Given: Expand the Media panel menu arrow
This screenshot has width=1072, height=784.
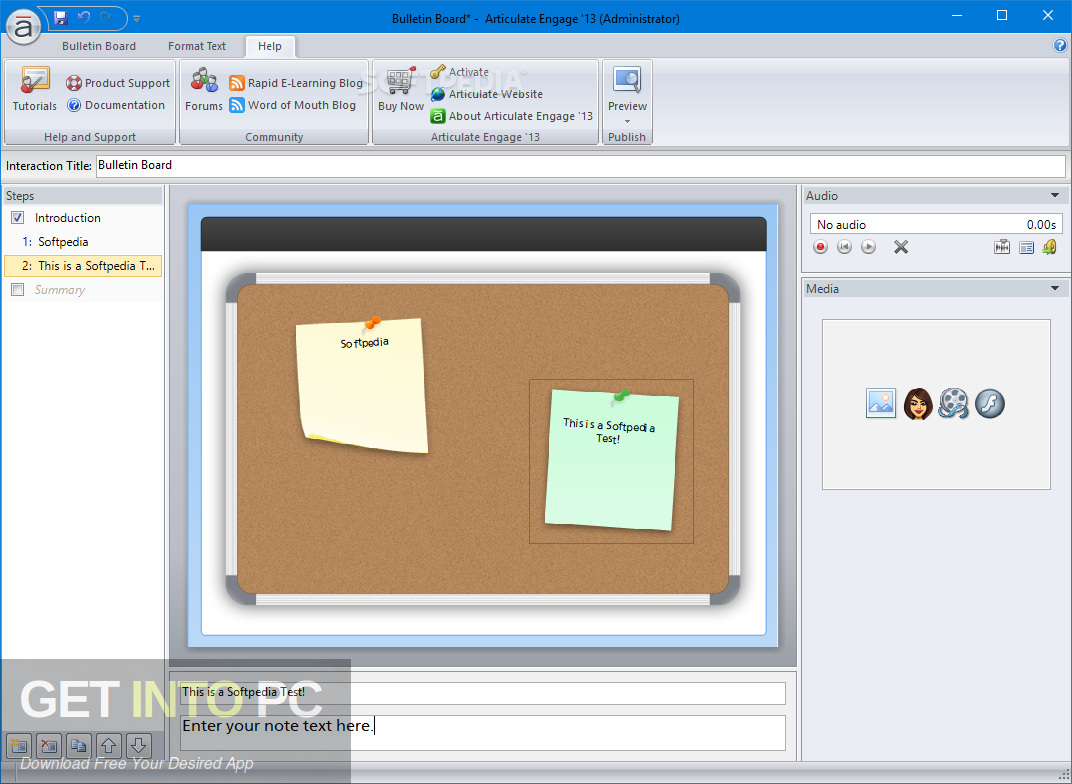Looking at the screenshot, I should (1055, 288).
